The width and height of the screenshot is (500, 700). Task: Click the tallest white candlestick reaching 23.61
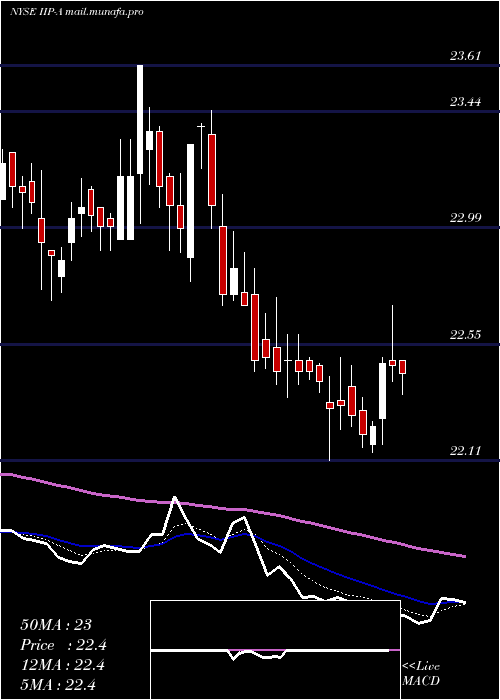(140, 119)
